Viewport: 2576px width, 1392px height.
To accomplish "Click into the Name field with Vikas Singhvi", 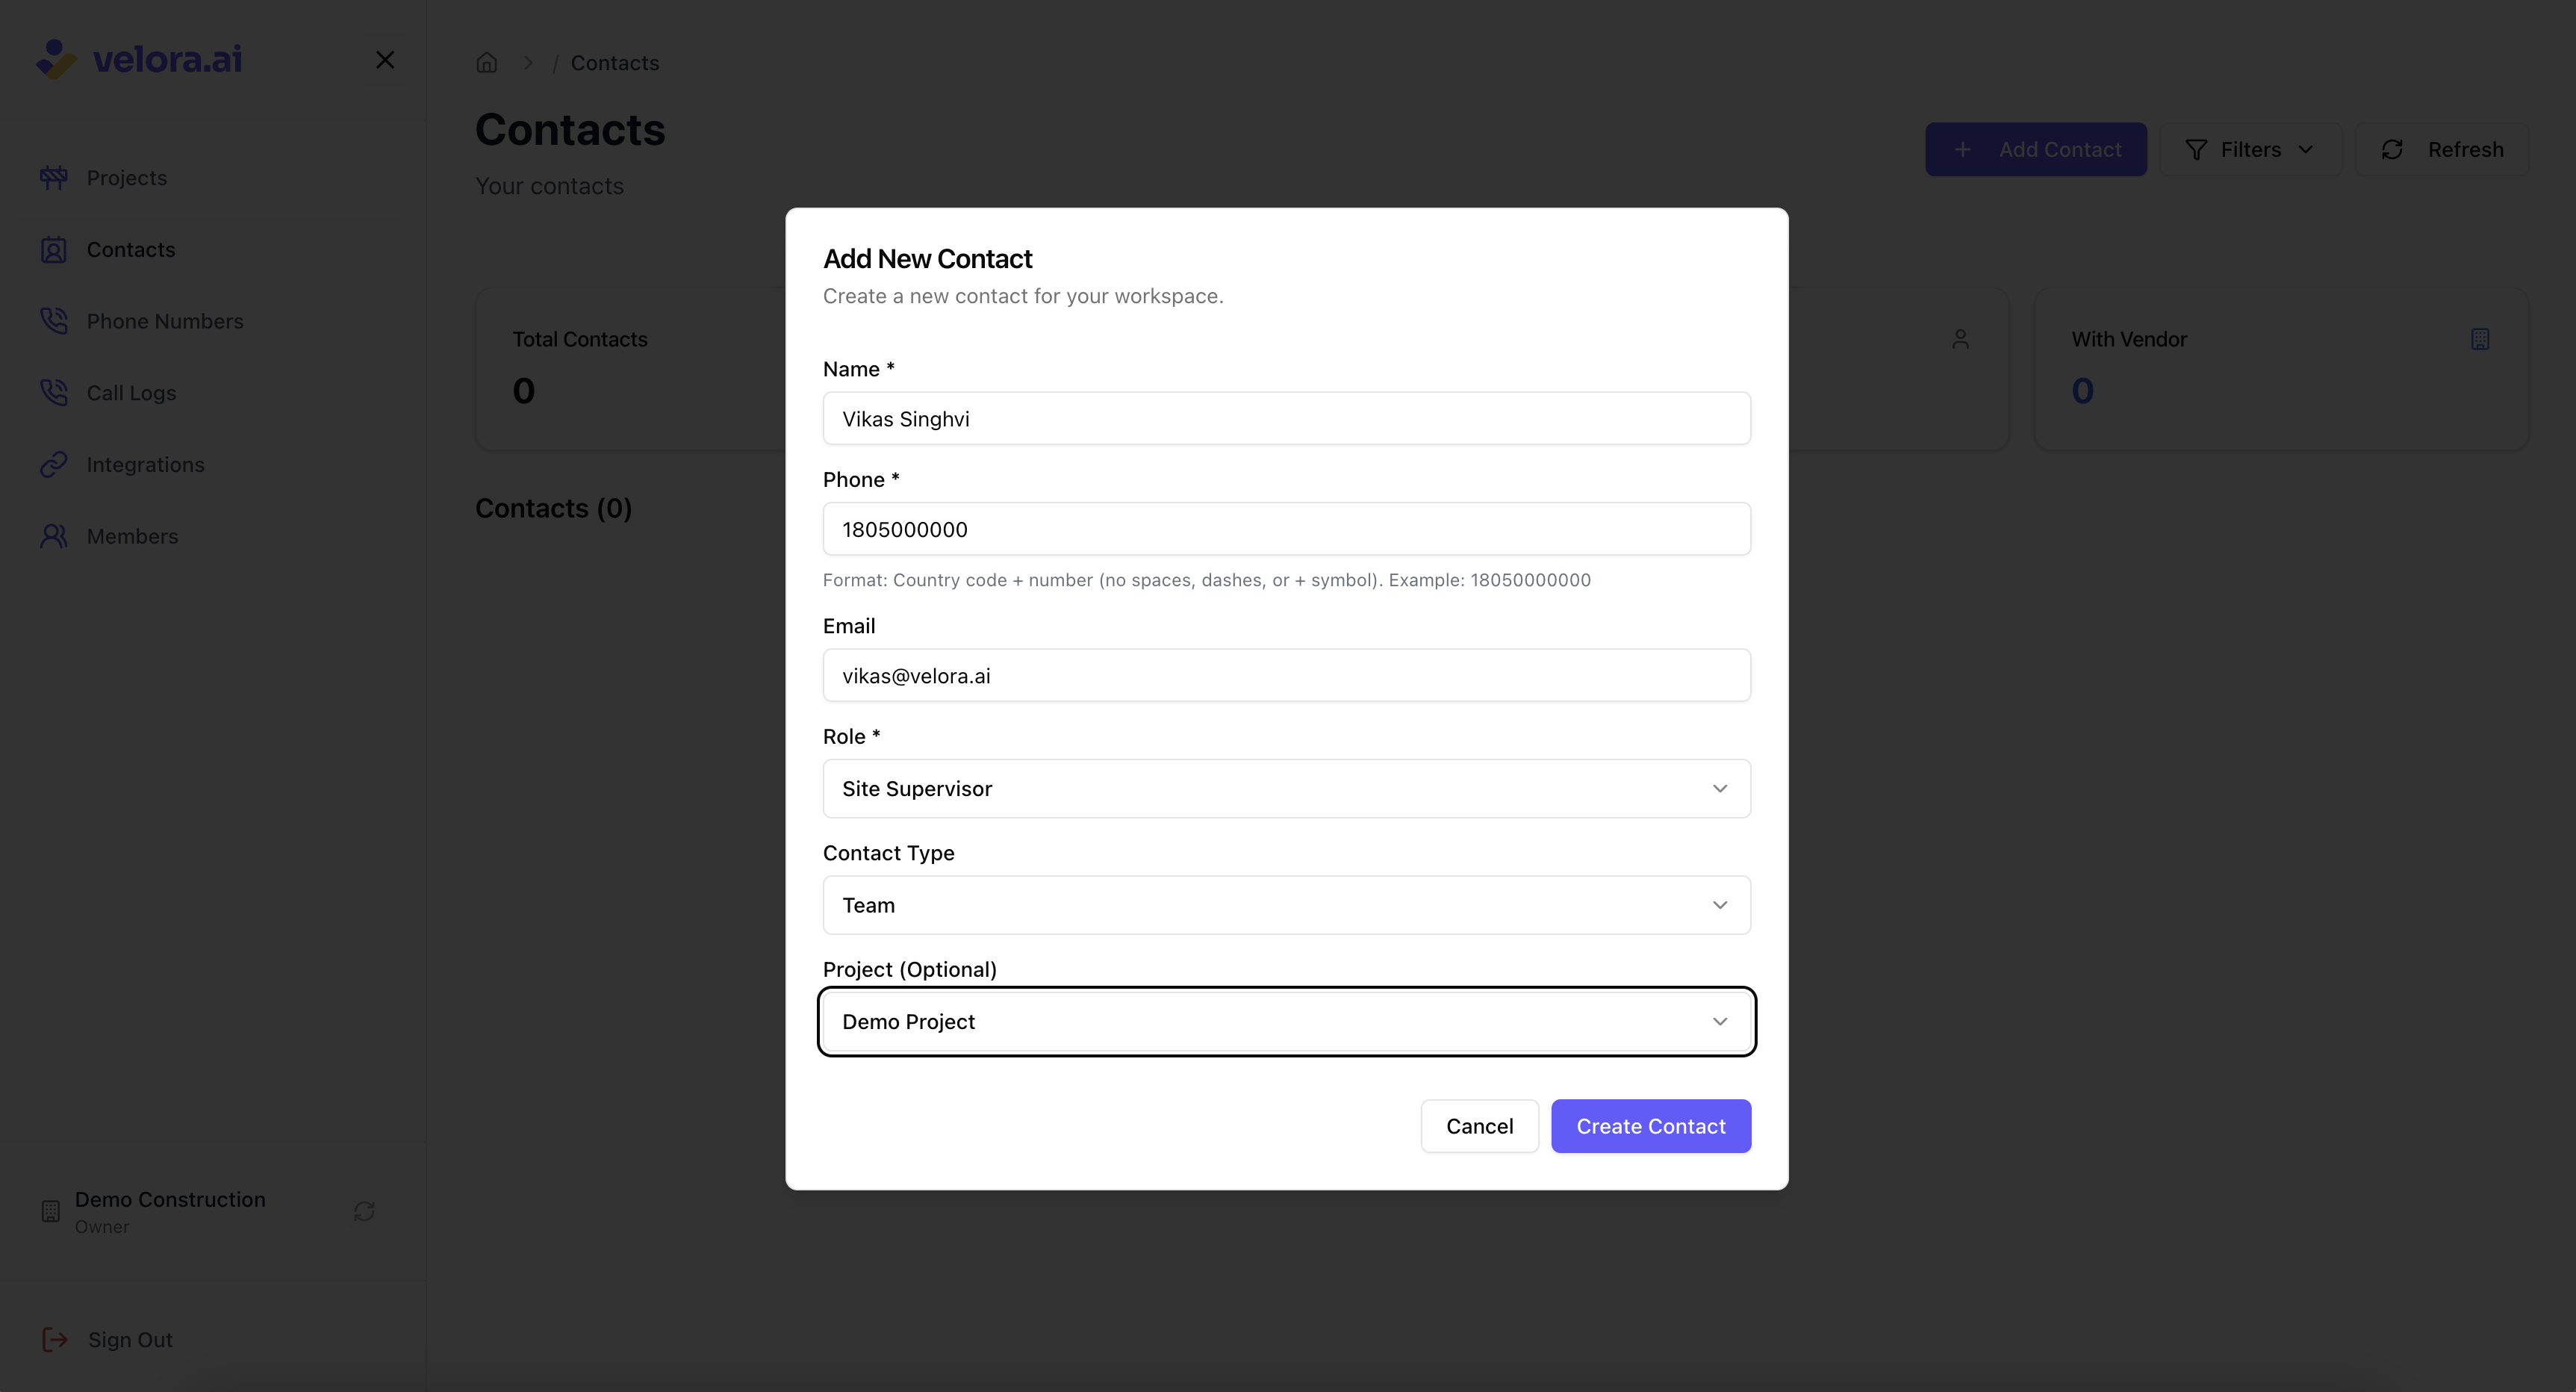I will [x=1286, y=419].
